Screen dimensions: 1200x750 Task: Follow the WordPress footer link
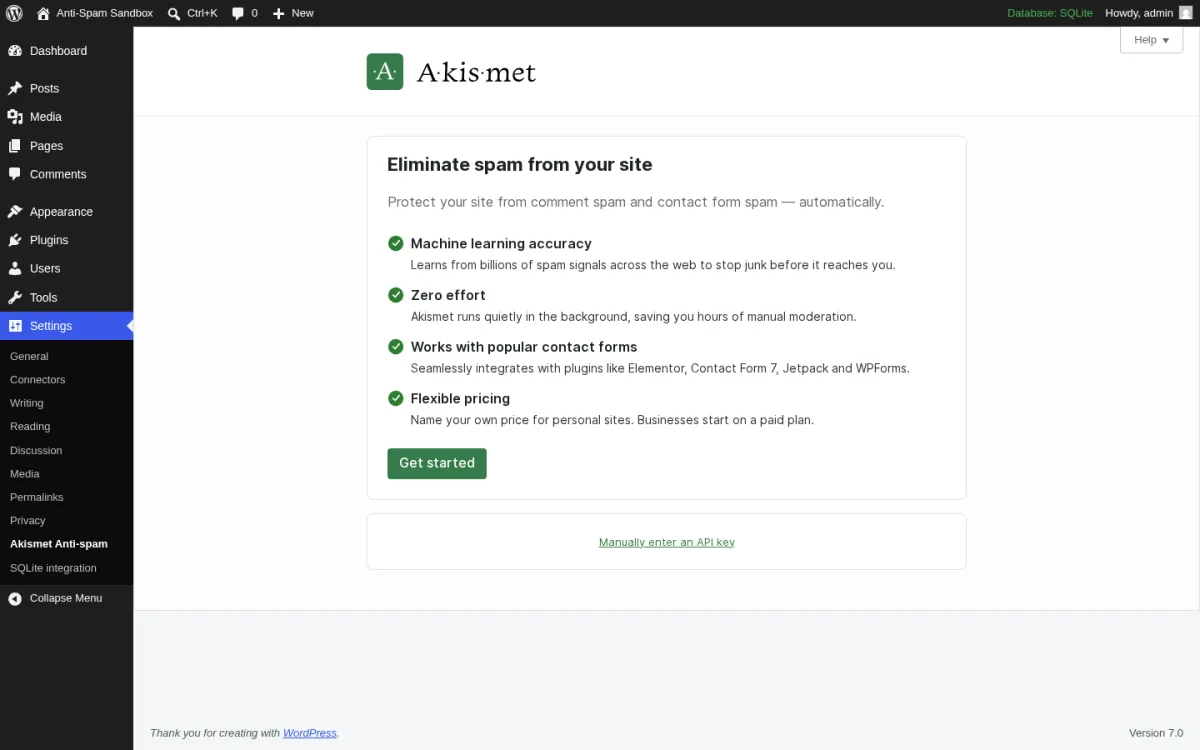tap(310, 733)
